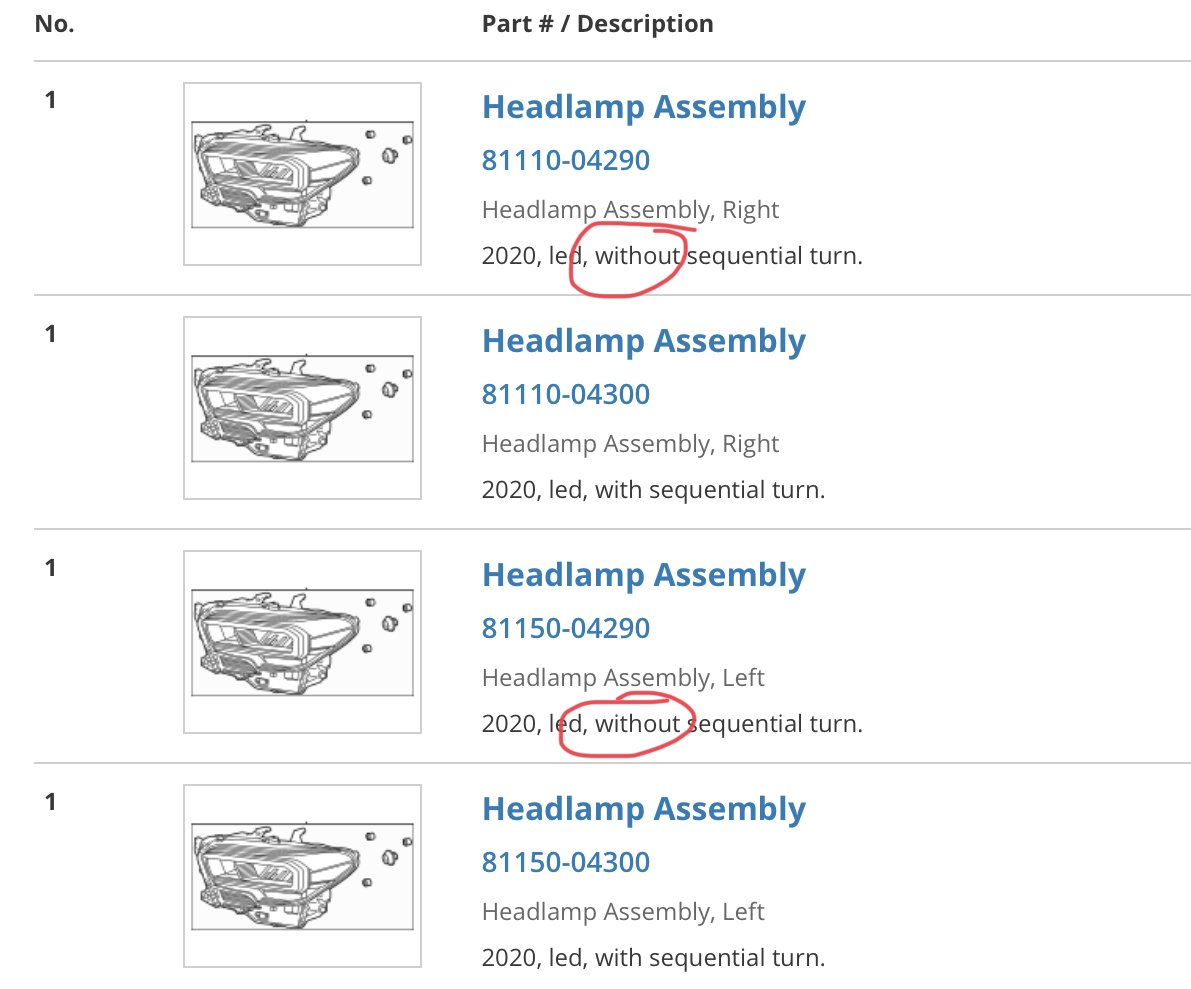Open part number 81150-04300 link
The height and width of the screenshot is (989, 1191).
tap(566, 862)
